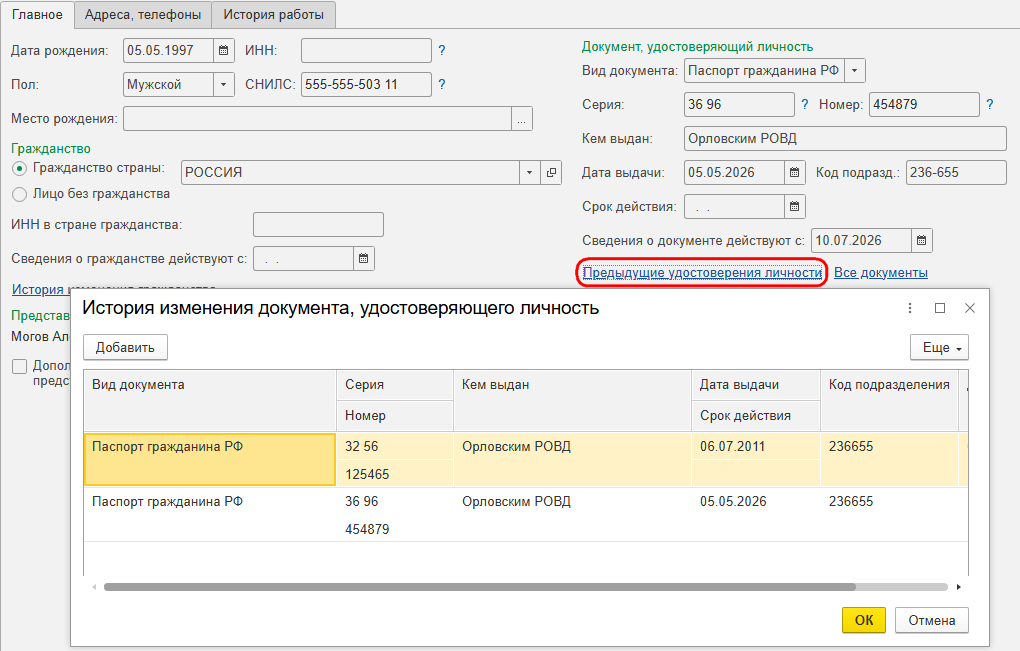Click the scrollbar's right arrow in the dialog
1020x651 pixels.
tap(958, 587)
